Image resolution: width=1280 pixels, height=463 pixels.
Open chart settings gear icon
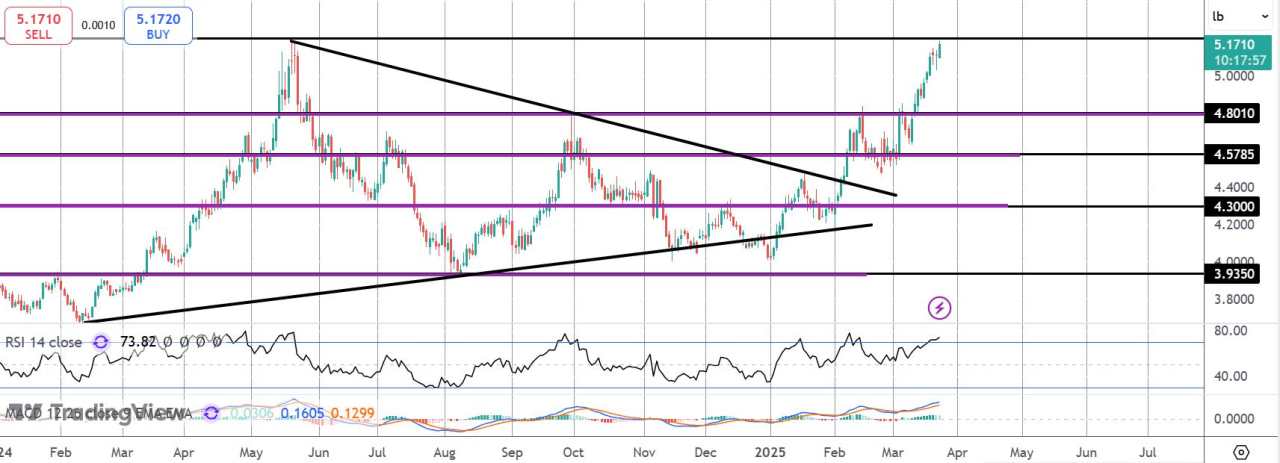(x=1241, y=451)
